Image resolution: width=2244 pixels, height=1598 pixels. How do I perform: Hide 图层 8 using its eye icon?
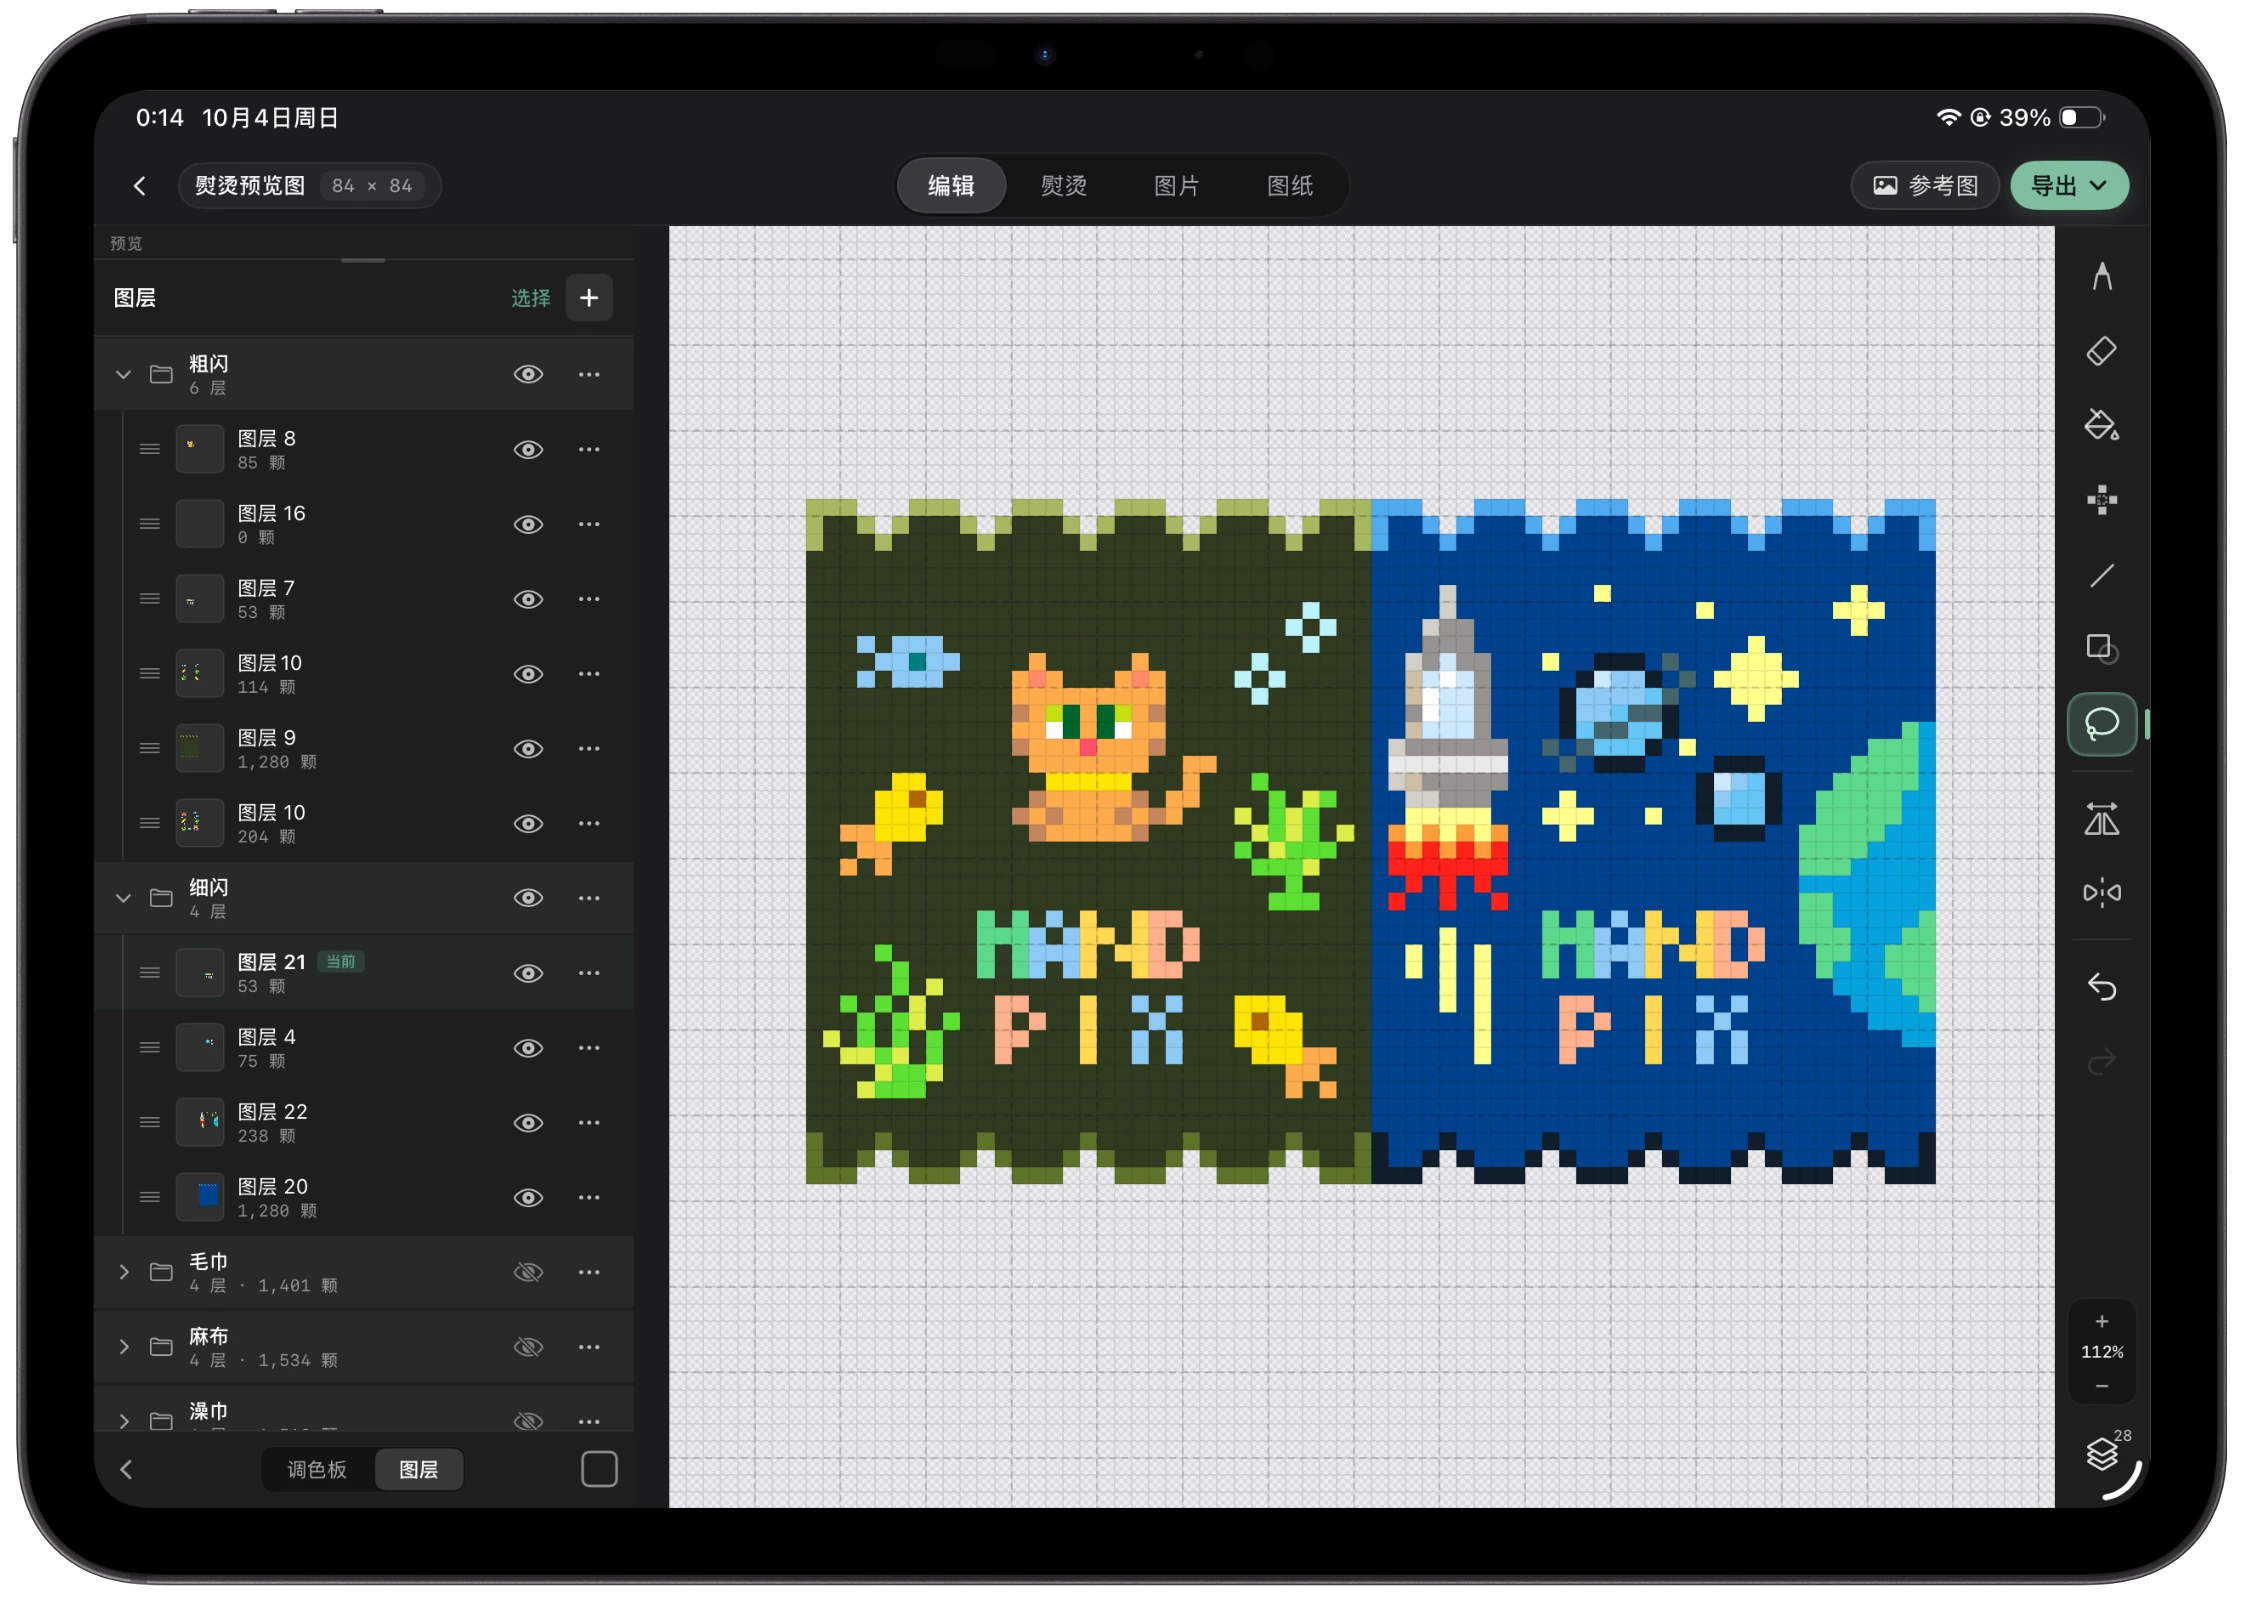528,449
